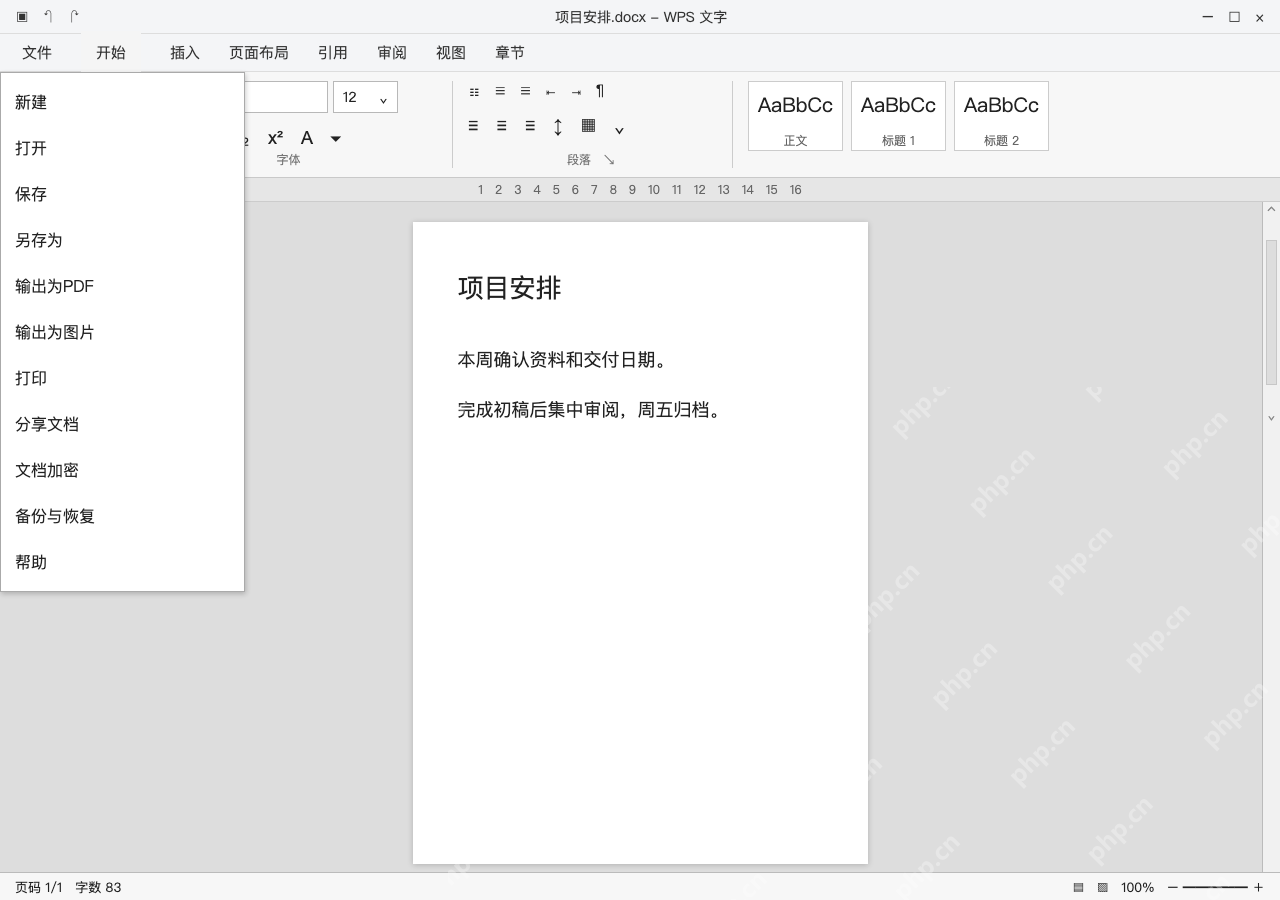Click the line 本周确认资料和交付日期。

point(562,360)
